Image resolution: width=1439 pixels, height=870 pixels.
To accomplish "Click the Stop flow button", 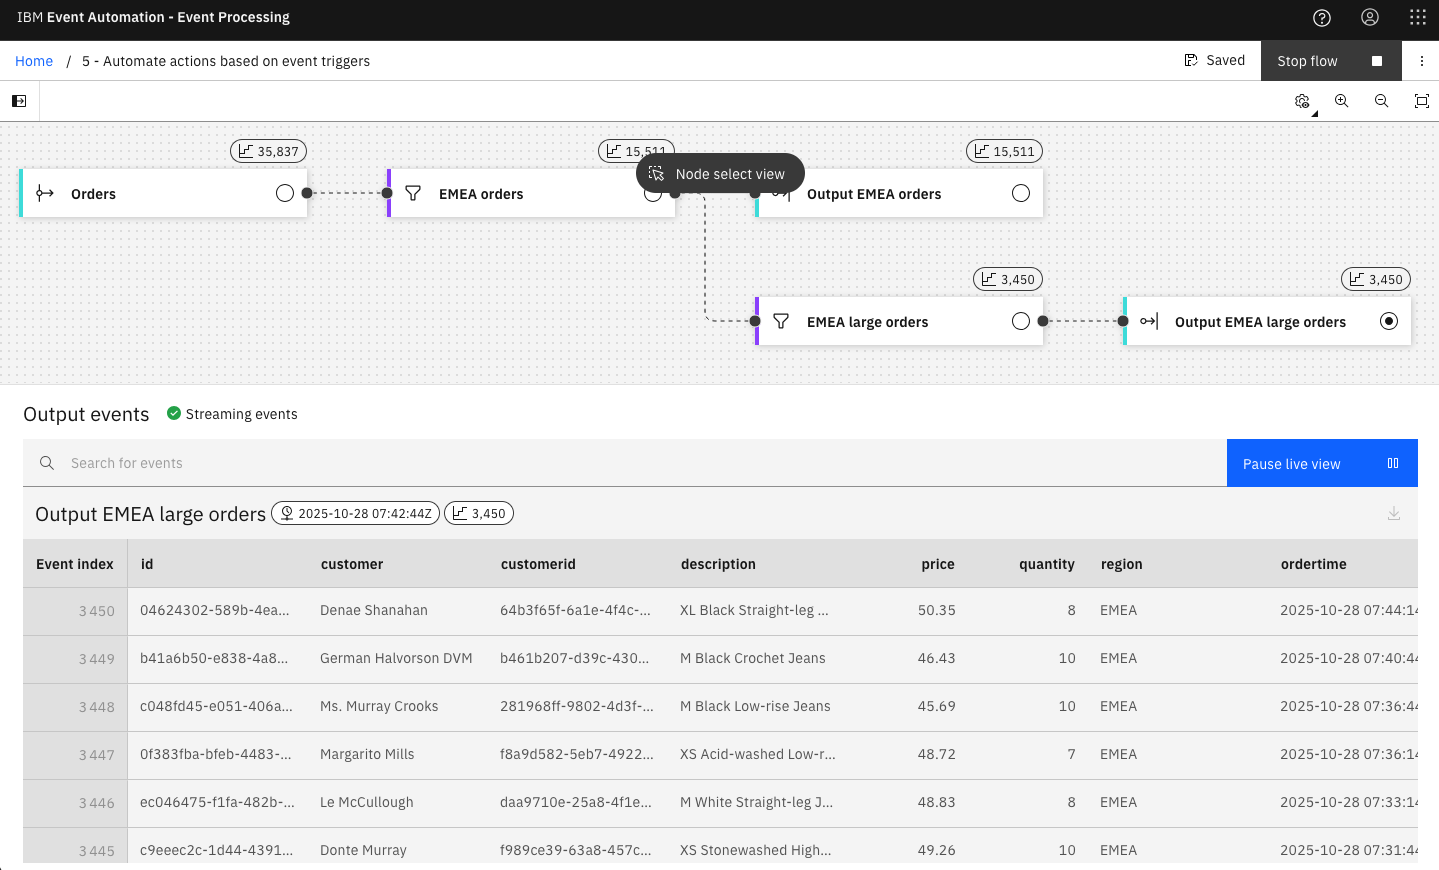I will click(1330, 61).
